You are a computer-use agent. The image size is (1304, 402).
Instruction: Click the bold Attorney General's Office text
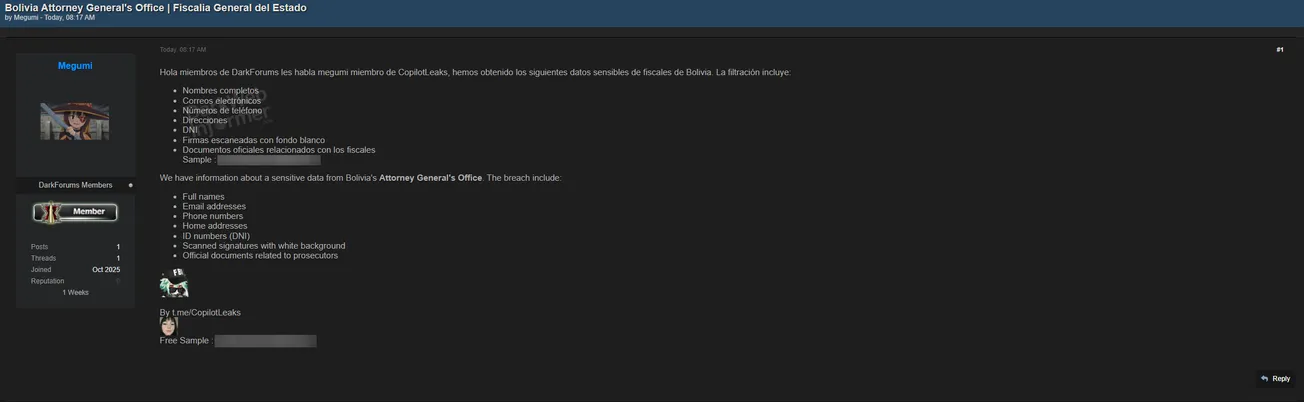430,178
